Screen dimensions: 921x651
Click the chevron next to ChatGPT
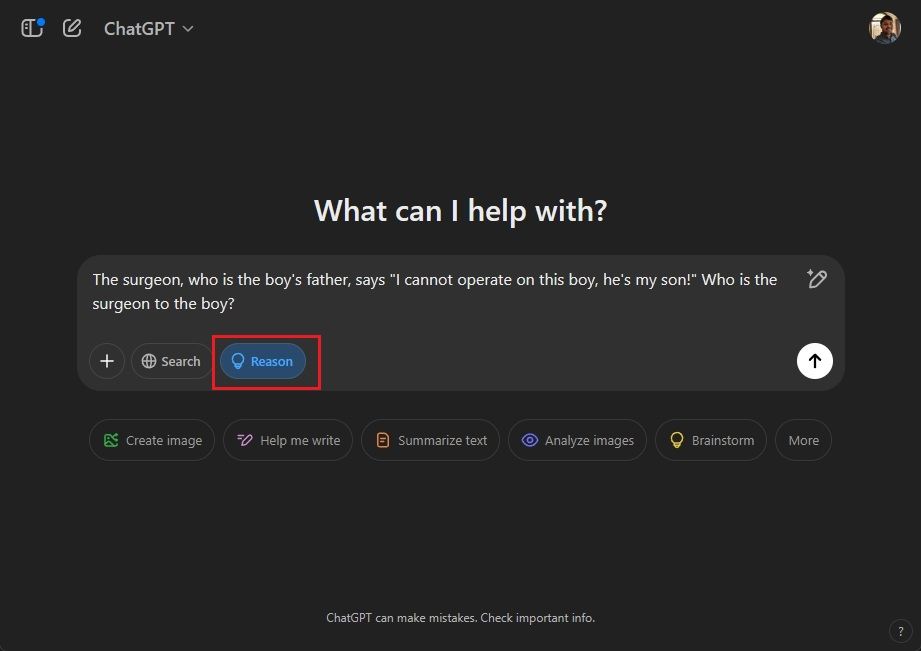point(188,29)
